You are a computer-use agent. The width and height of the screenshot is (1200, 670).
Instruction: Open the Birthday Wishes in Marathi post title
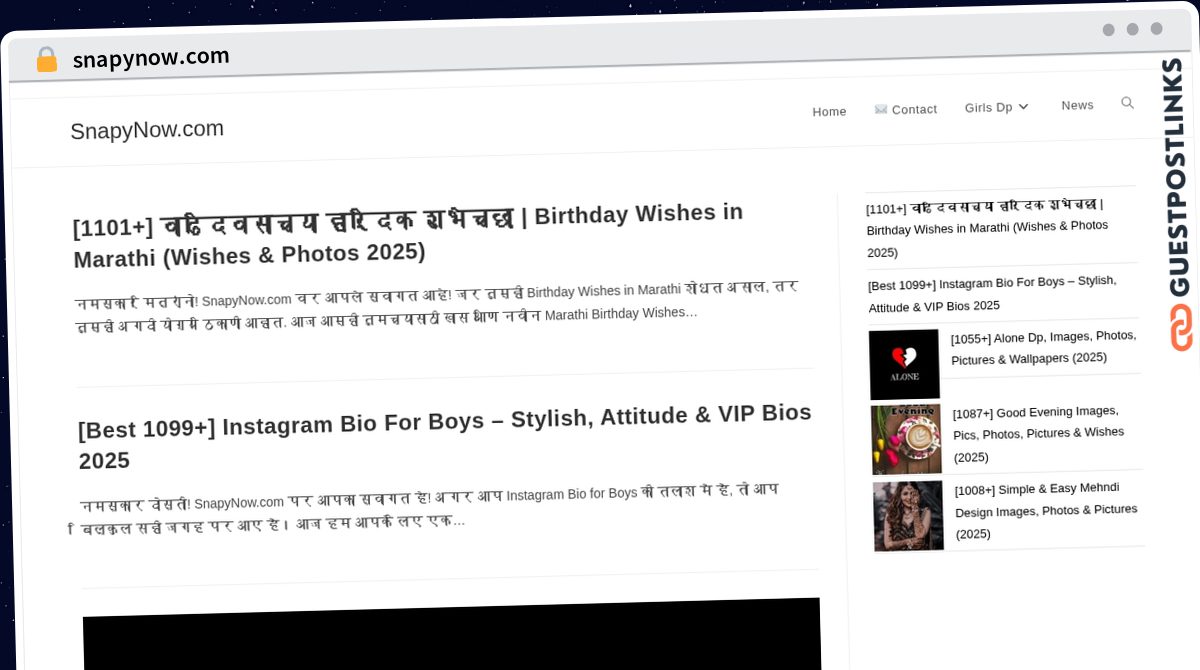[x=409, y=234]
